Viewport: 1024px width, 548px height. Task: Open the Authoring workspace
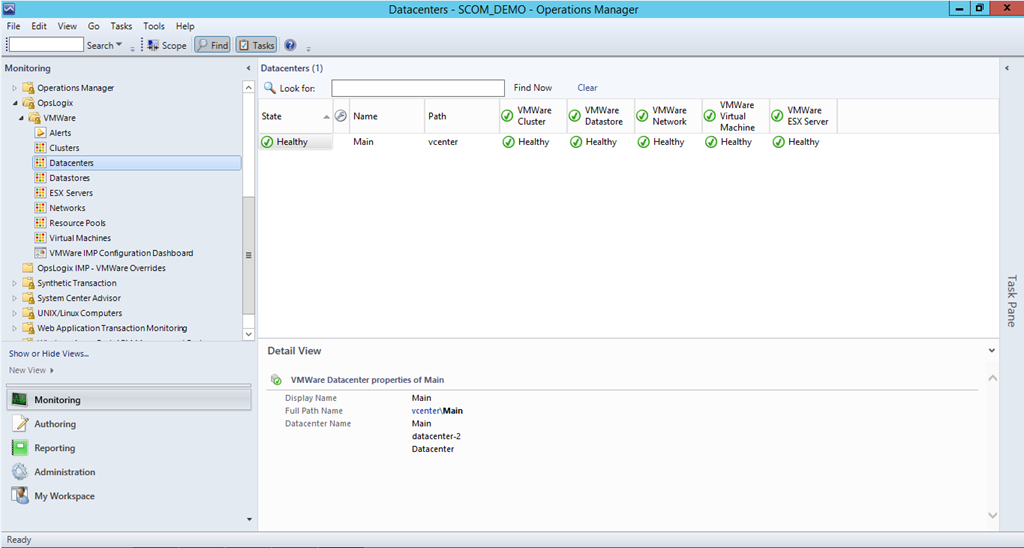coord(55,424)
